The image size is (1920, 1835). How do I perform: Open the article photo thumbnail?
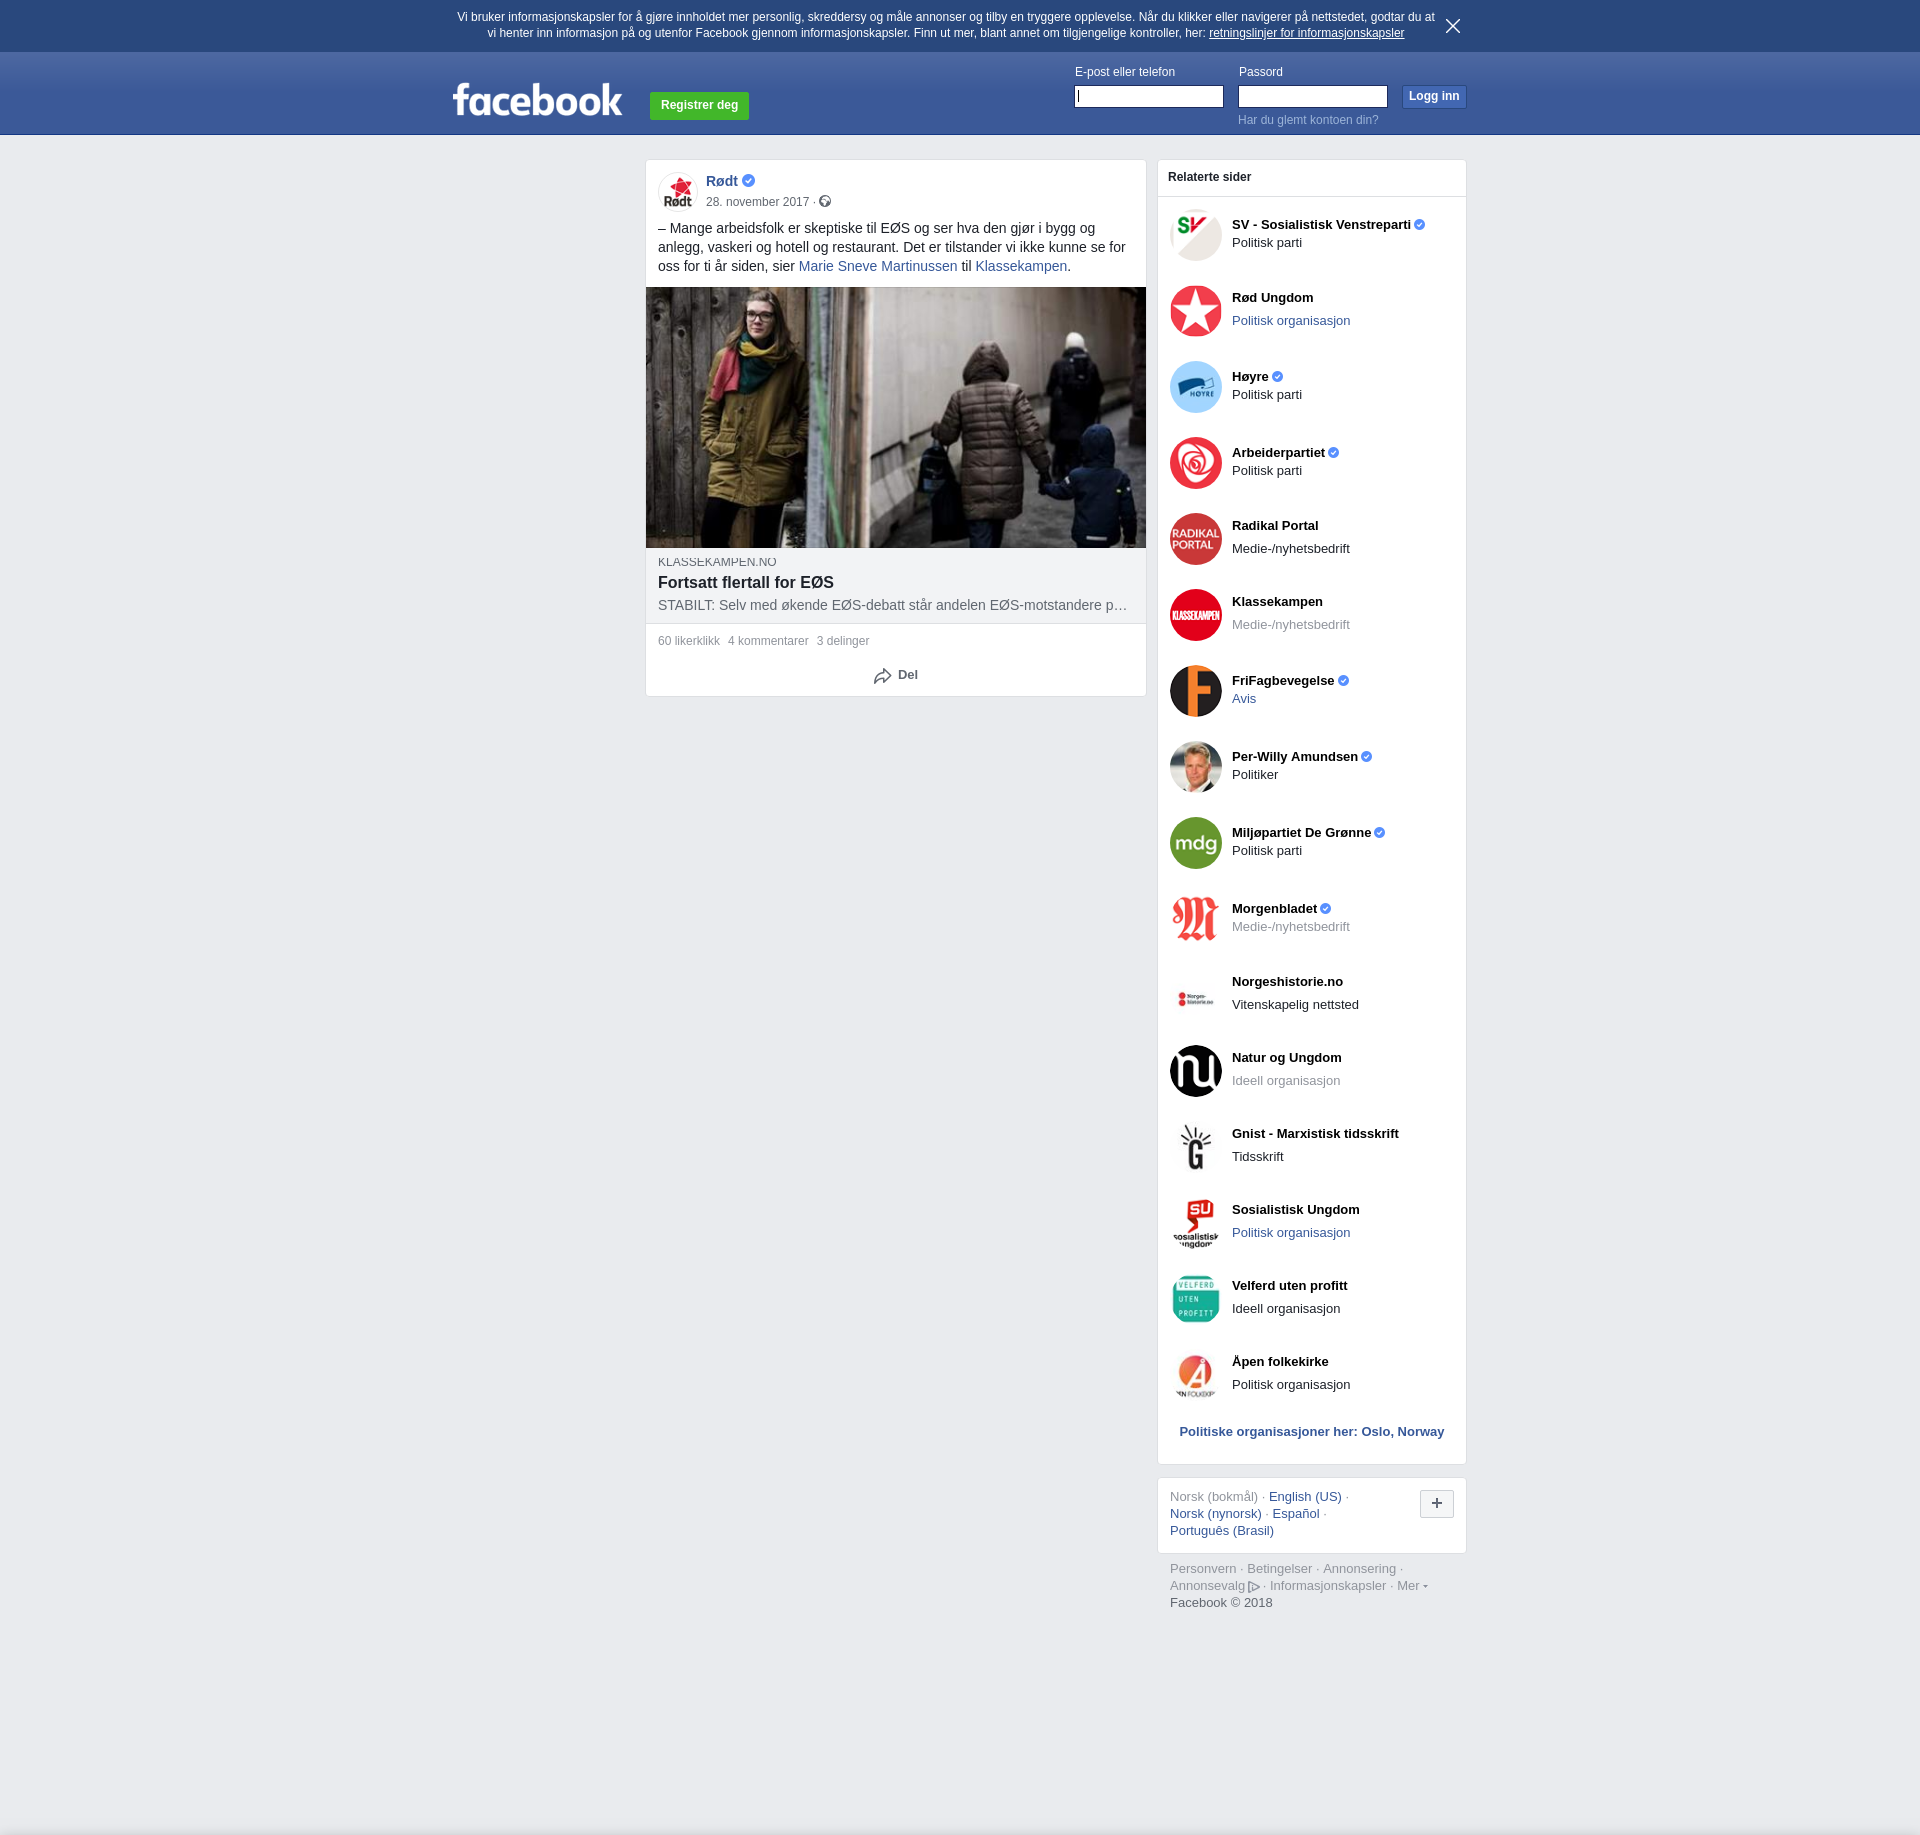(x=896, y=417)
